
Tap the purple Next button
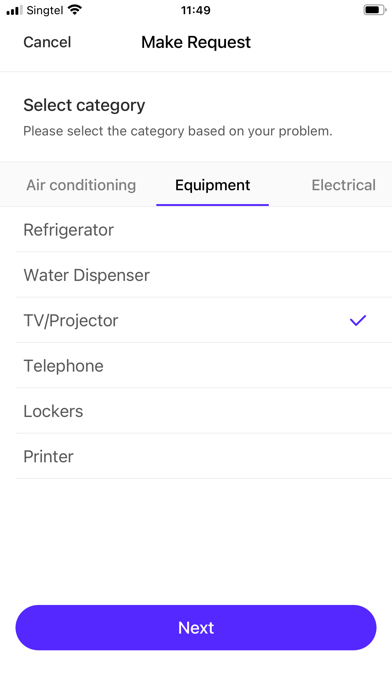click(x=196, y=627)
